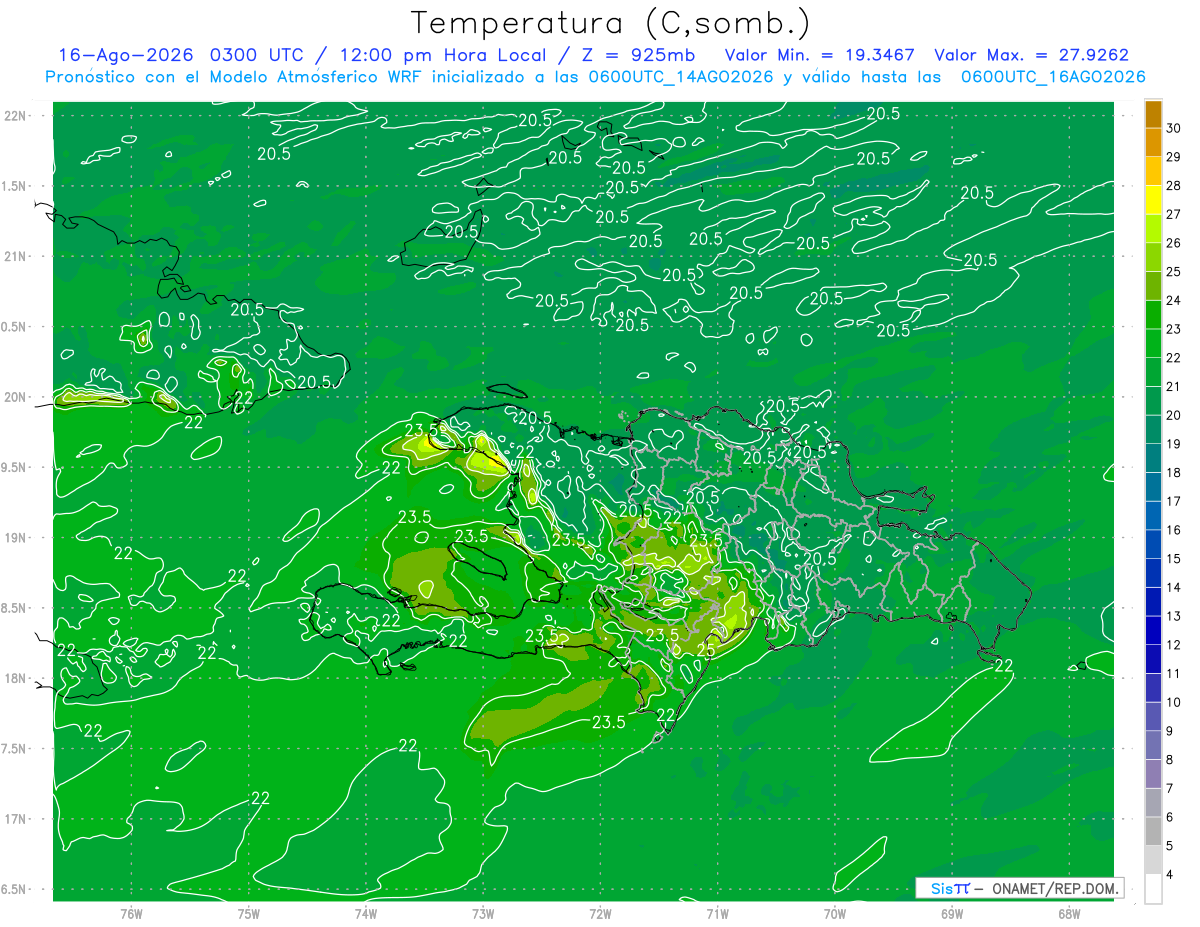This screenshot has height=927, width=1200.
Task: Click the '25' contour label on the map
Action: (705, 650)
